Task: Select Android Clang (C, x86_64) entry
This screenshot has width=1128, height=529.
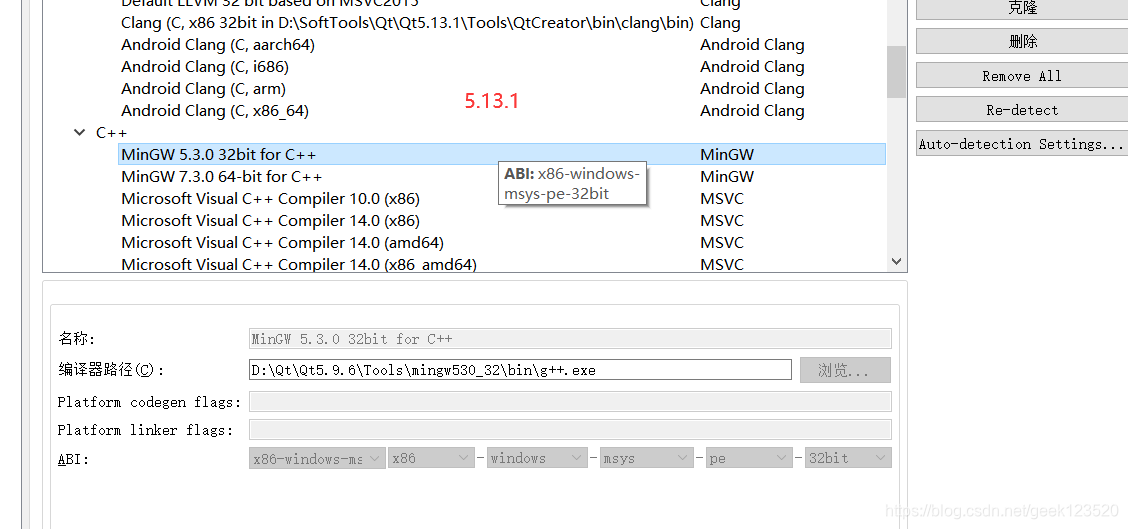Action: tap(215, 111)
